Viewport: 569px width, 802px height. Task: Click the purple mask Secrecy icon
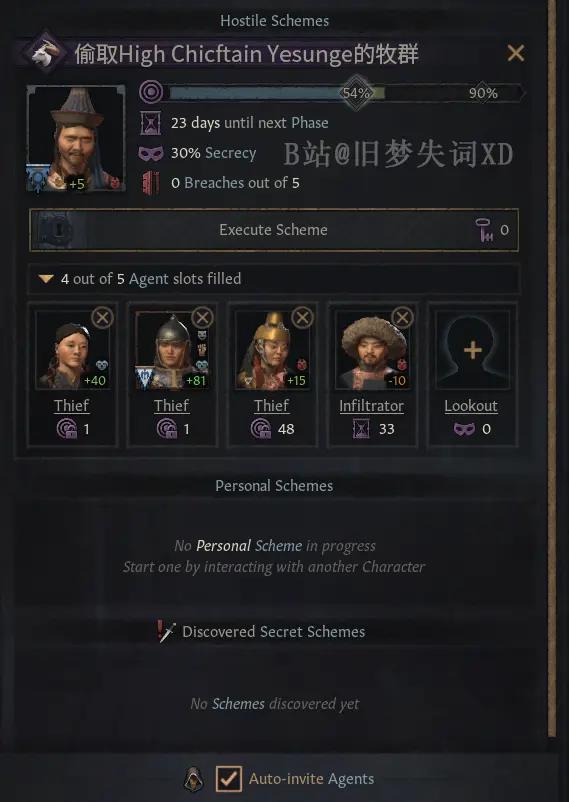[x=150, y=153]
